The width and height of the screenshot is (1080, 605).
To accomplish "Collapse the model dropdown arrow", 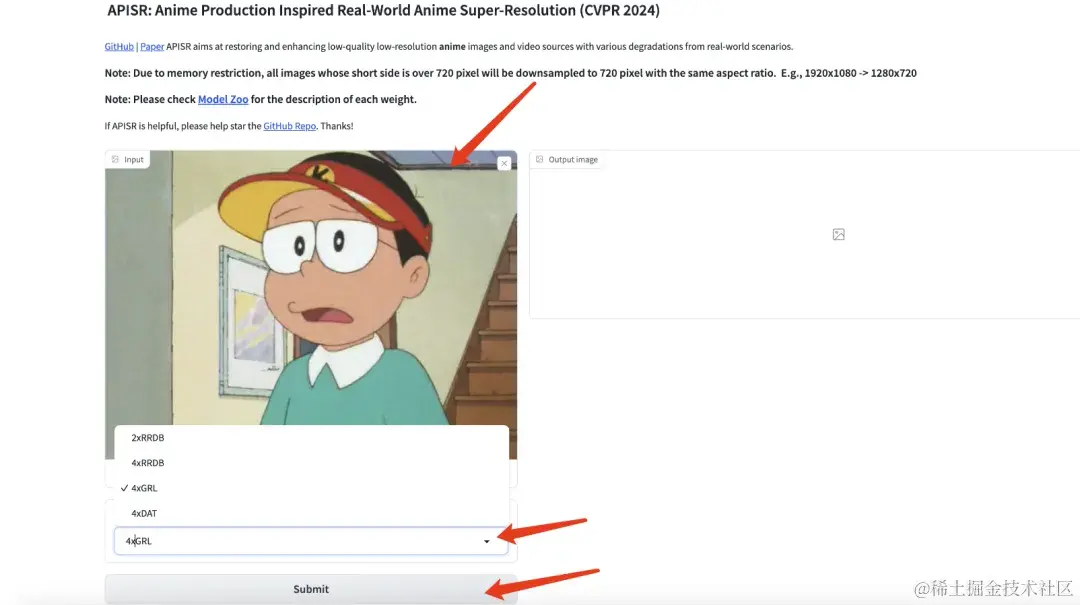I will (x=486, y=541).
